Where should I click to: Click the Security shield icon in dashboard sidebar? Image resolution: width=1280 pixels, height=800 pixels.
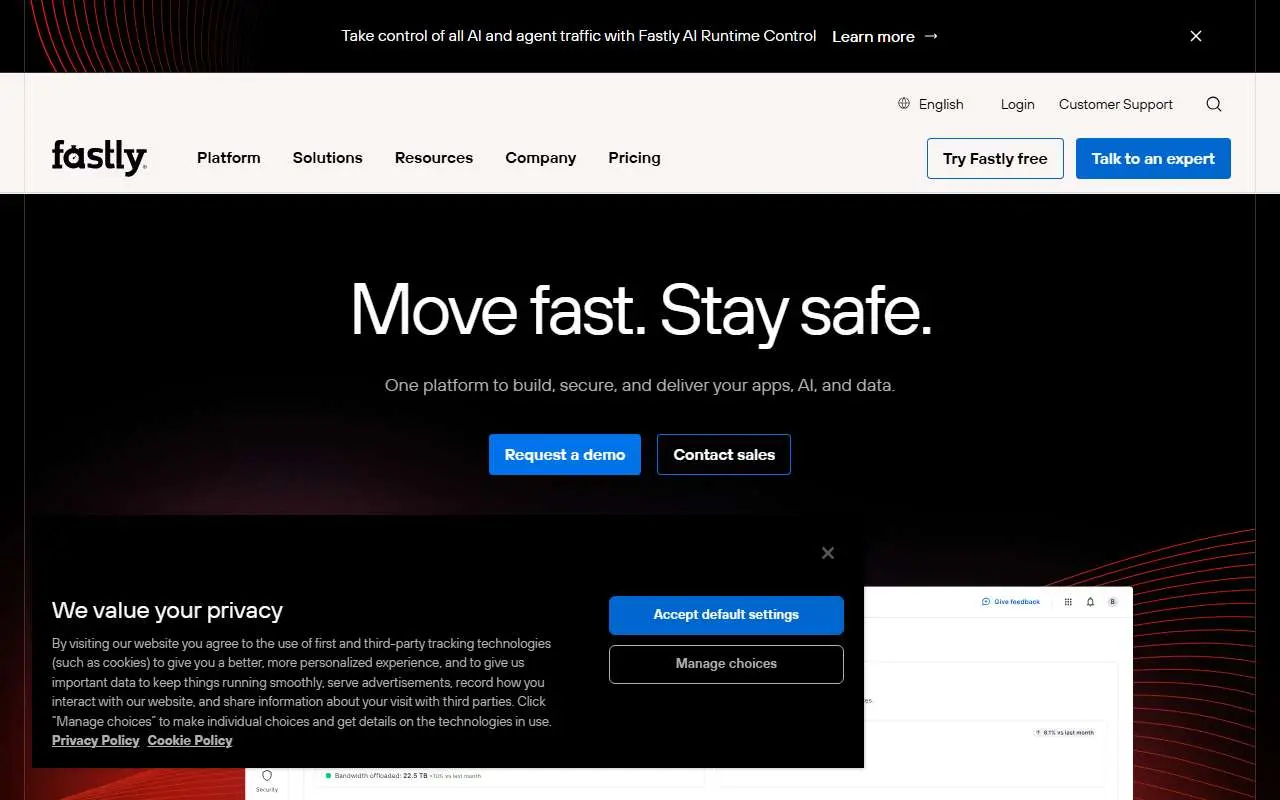point(267,776)
